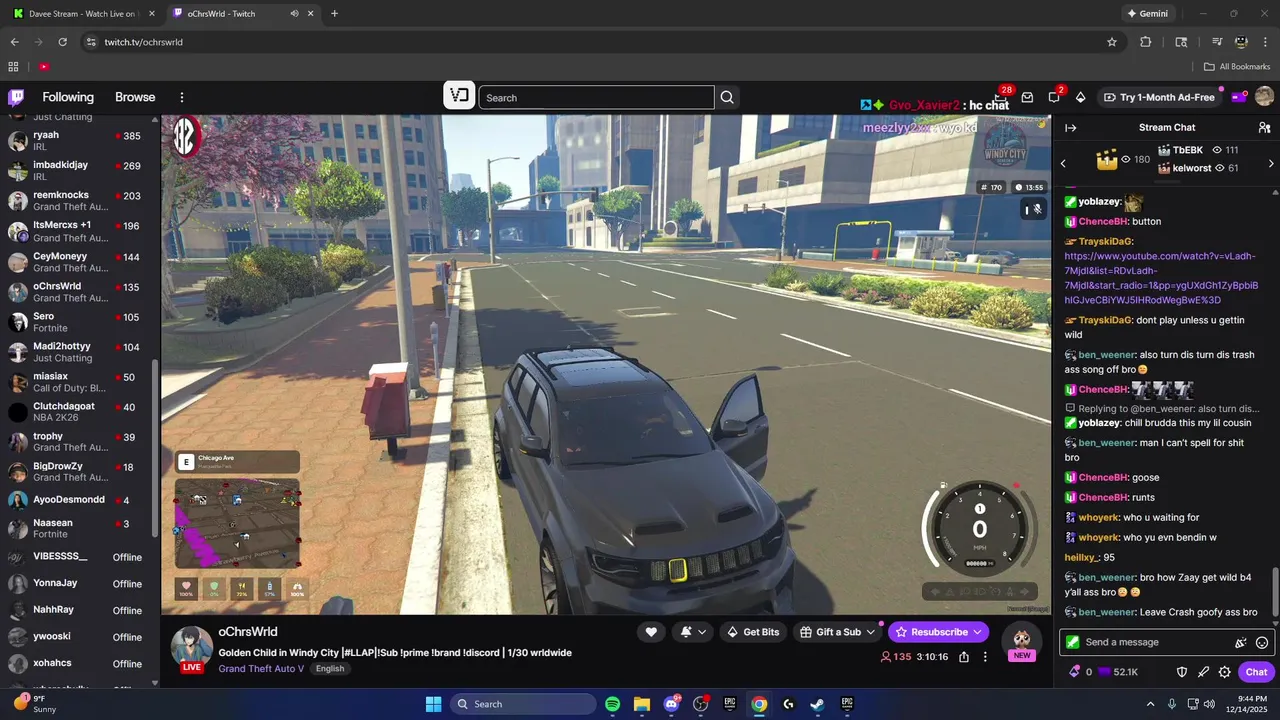This screenshot has height=720, width=1280.
Task: Open the emote picker in chat box
Action: coord(1262,643)
